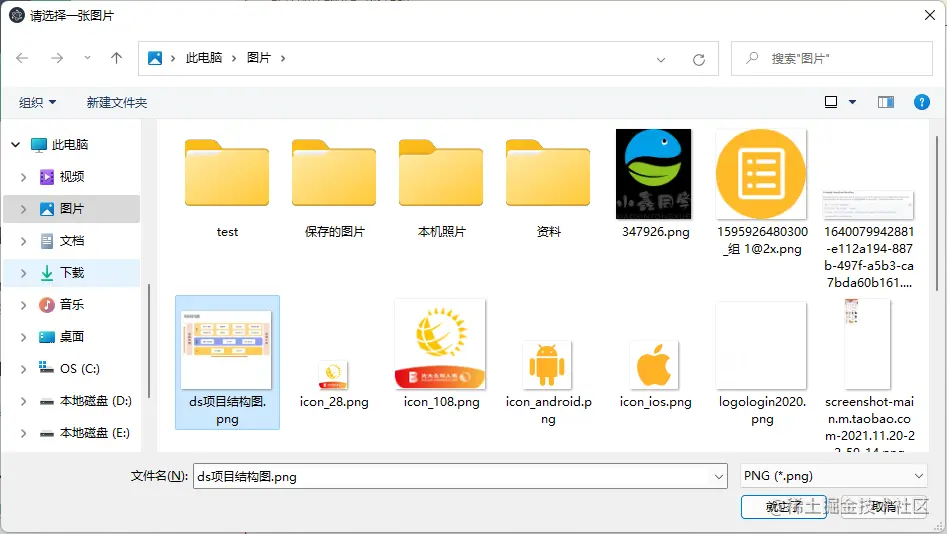The width and height of the screenshot is (947, 534).
Task: Select 1595926480300_组 1@2x.png file
Action: tap(762, 193)
